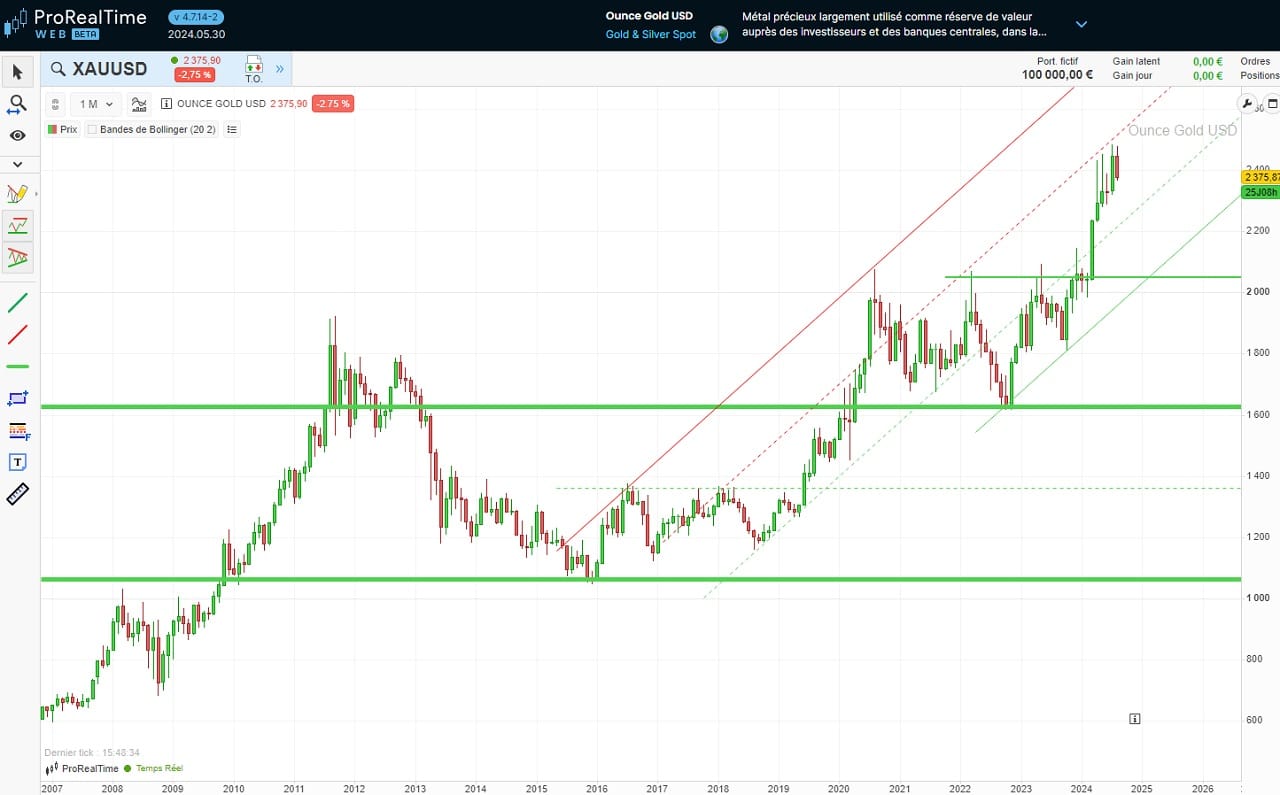Select the ruler measurement tool
The image size is (1280, 795).
pos(17,494)
